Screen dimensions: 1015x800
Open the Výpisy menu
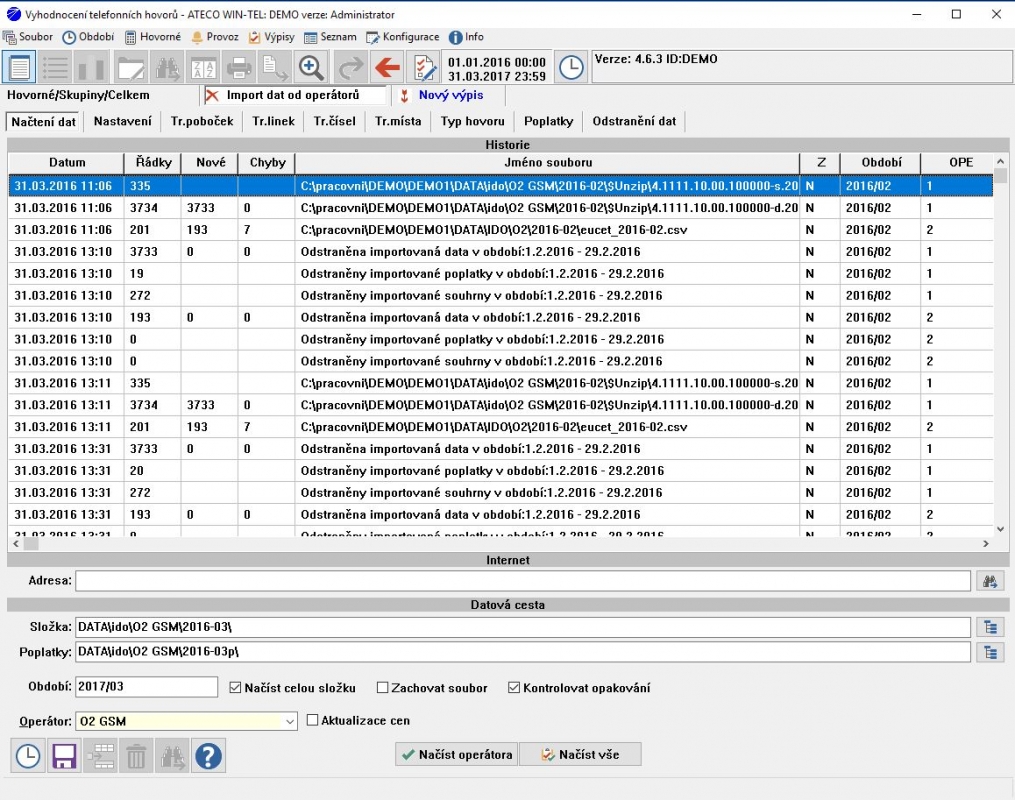click(272, 37)
